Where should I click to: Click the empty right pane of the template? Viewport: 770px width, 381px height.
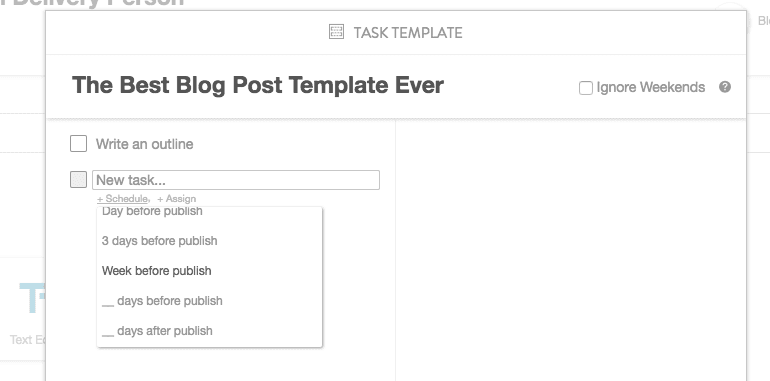[x=571, y=250]
